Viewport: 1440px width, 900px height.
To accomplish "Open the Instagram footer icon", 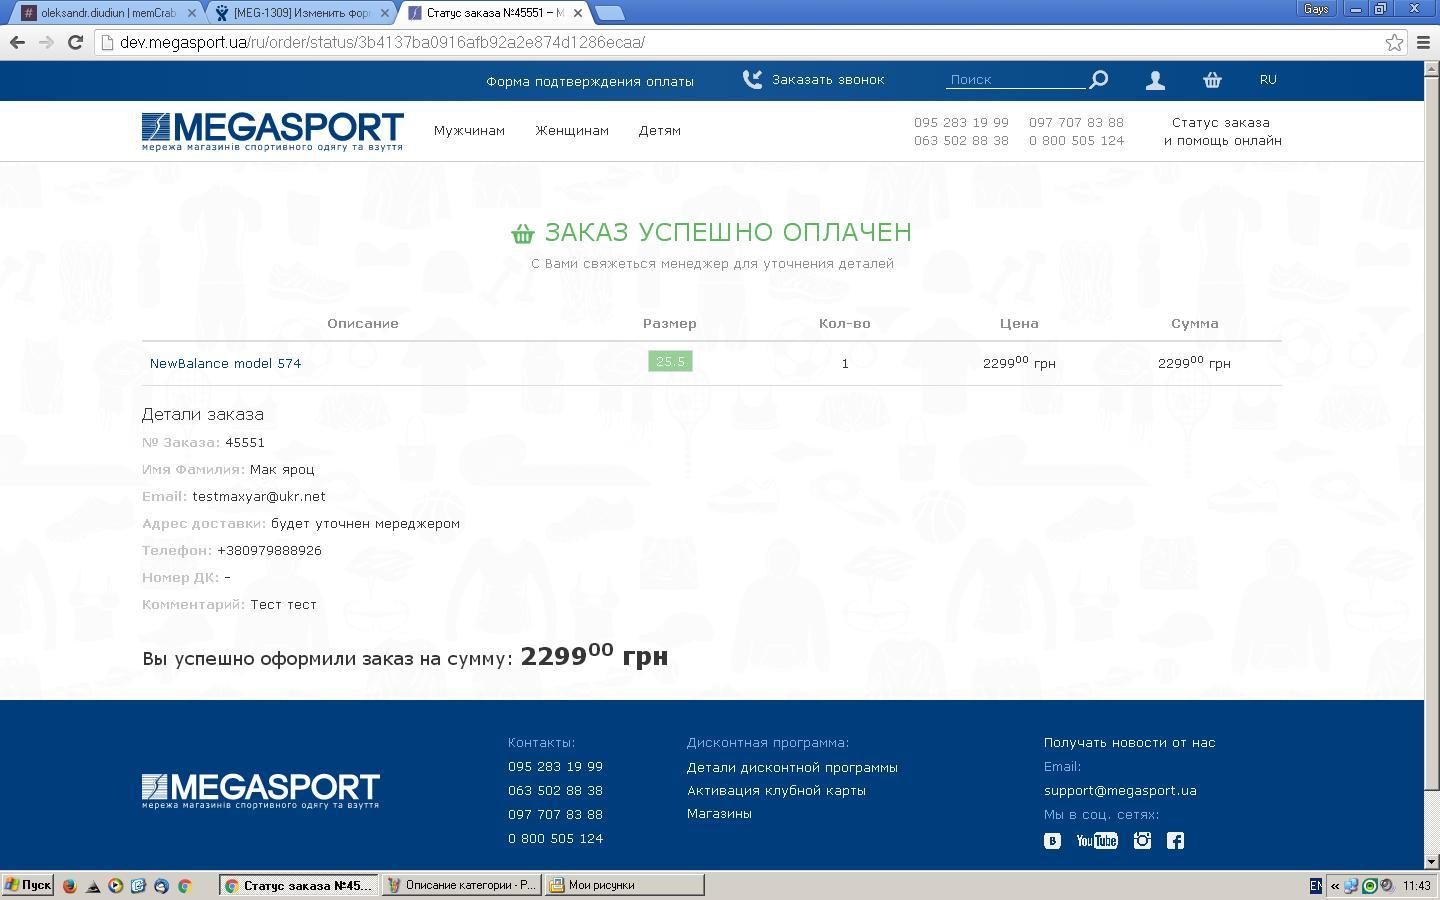I will (1142, 841).
